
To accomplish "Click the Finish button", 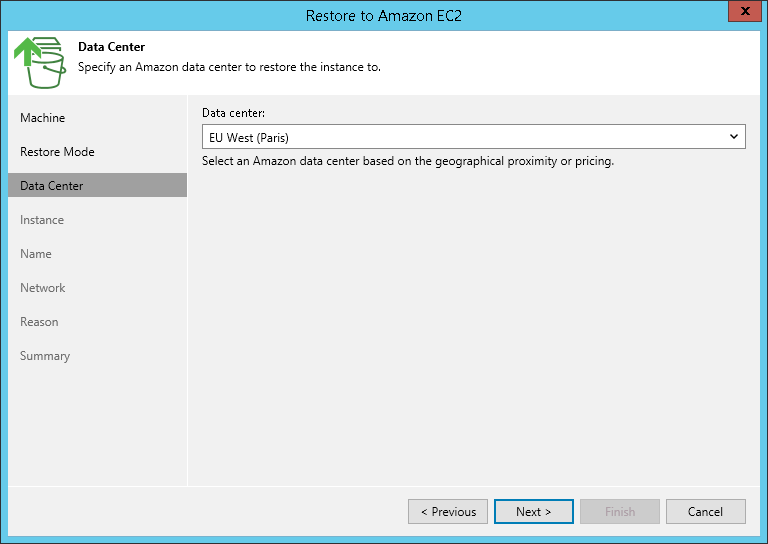I will point(620,512).
